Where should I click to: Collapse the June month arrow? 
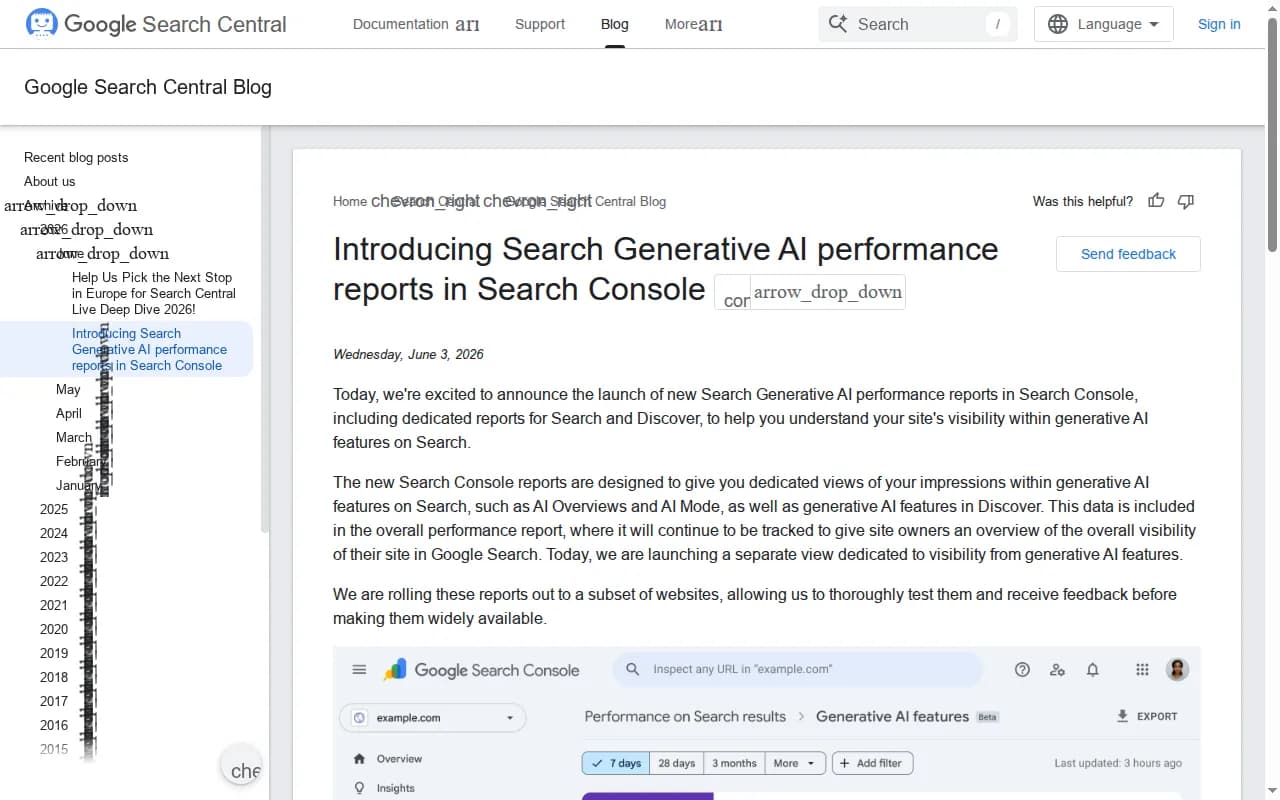point(102,253)
